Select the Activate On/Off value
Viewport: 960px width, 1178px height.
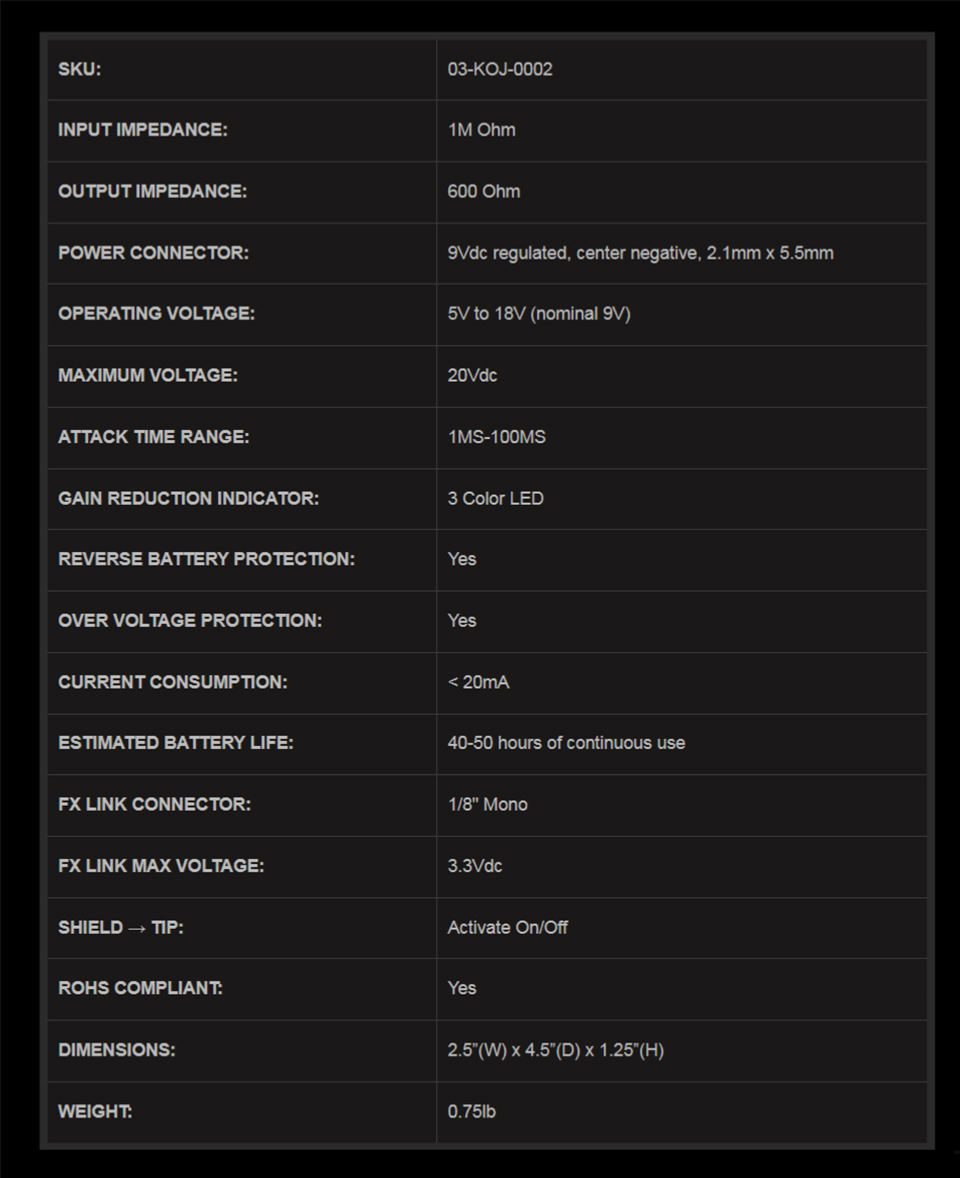pos(507,927)
